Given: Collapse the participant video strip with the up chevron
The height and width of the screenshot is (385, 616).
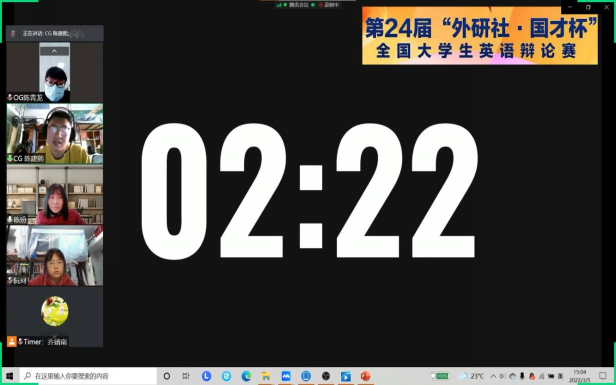Looking at the screenshot, I should (x=54, y=51).
